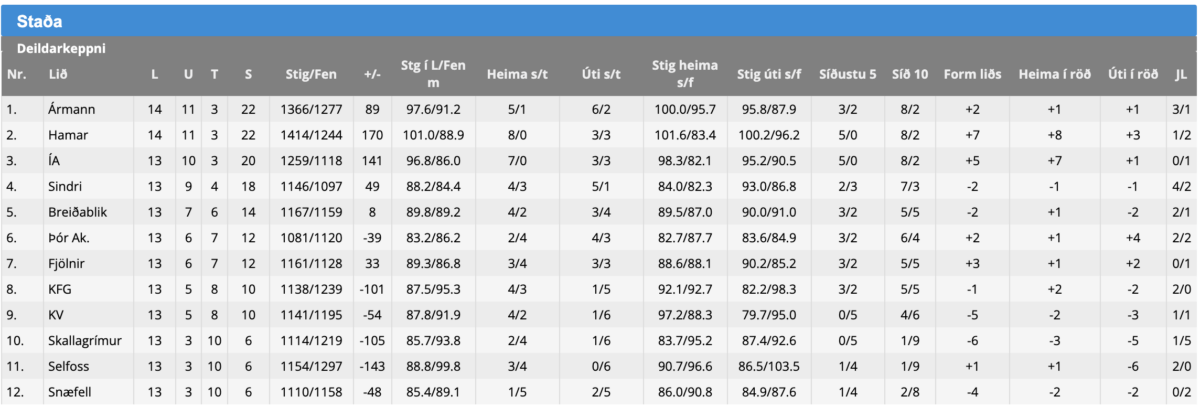The image size is (1200, 407).
Task: Open Breiðablik team entry
Action: pyautogui.click(x=75, y=213)
